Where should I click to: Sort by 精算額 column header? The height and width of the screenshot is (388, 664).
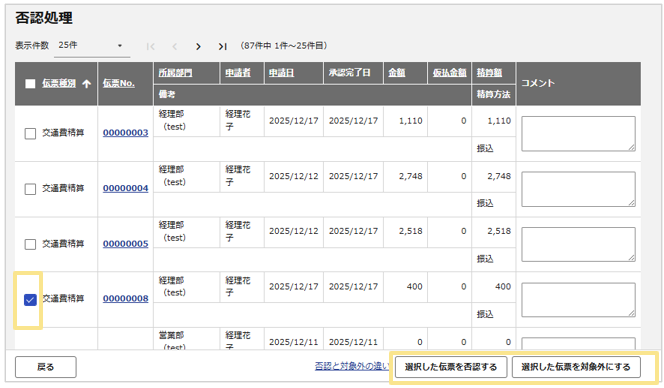(490, 73)
